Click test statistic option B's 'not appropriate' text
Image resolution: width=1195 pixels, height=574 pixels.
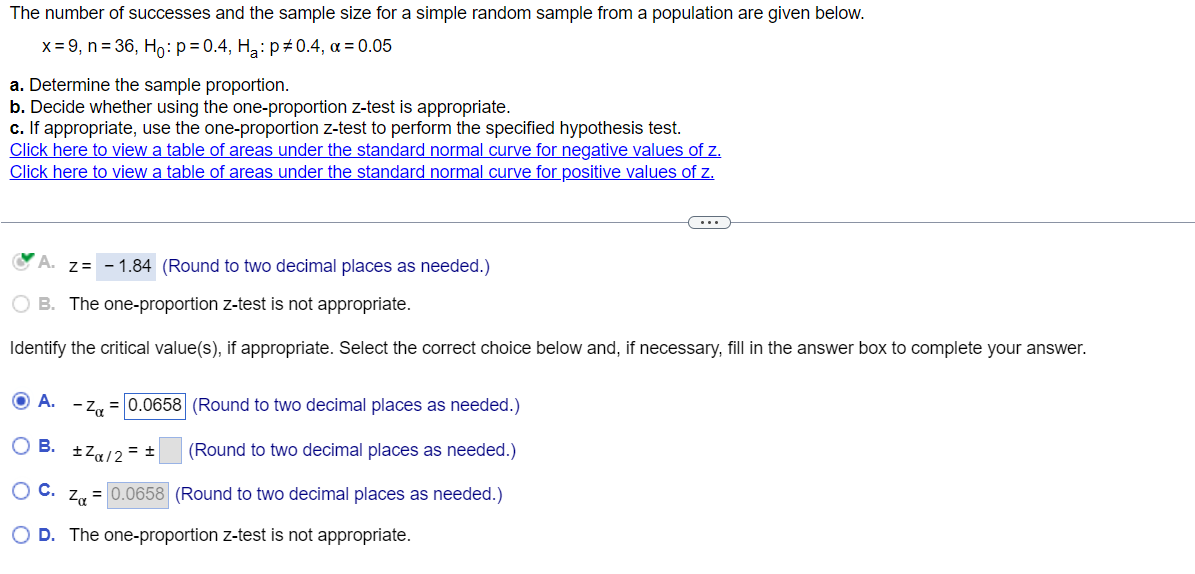tap(240, 304)
